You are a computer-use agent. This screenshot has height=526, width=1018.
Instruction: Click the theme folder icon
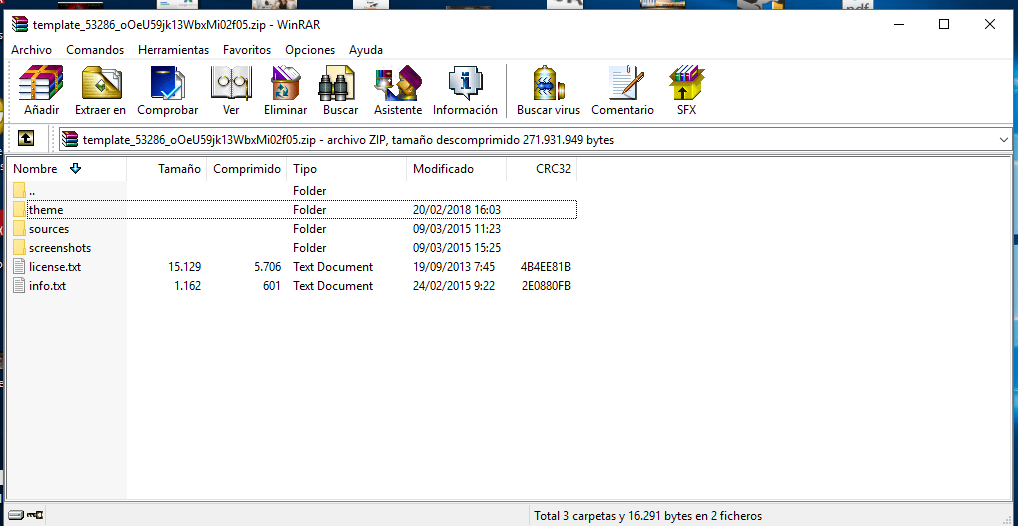pos(19,210)
